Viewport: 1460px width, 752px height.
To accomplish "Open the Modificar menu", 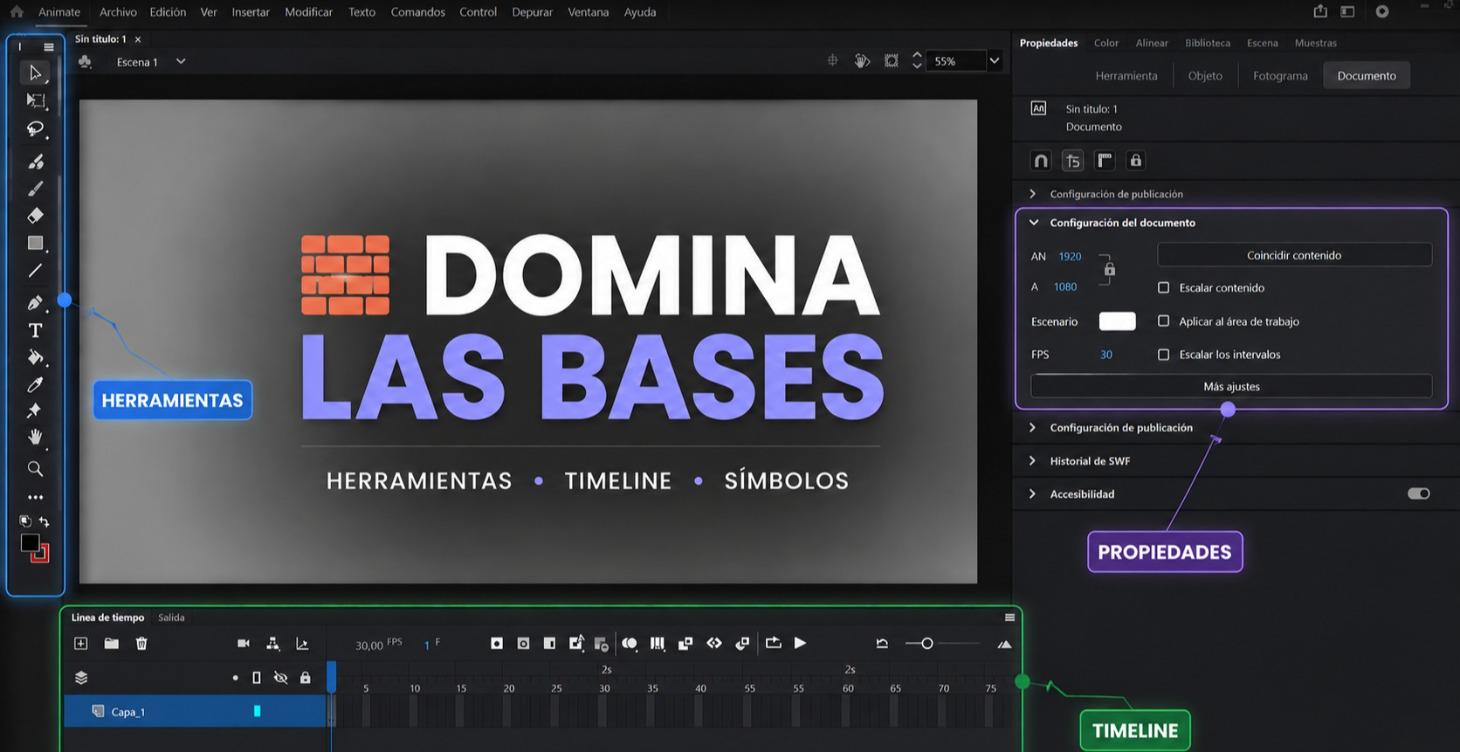I will coord(309,12).
